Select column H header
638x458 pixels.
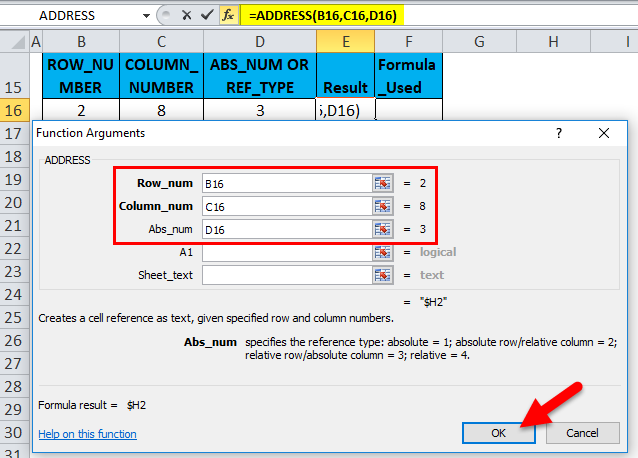[x=553, y=41]
